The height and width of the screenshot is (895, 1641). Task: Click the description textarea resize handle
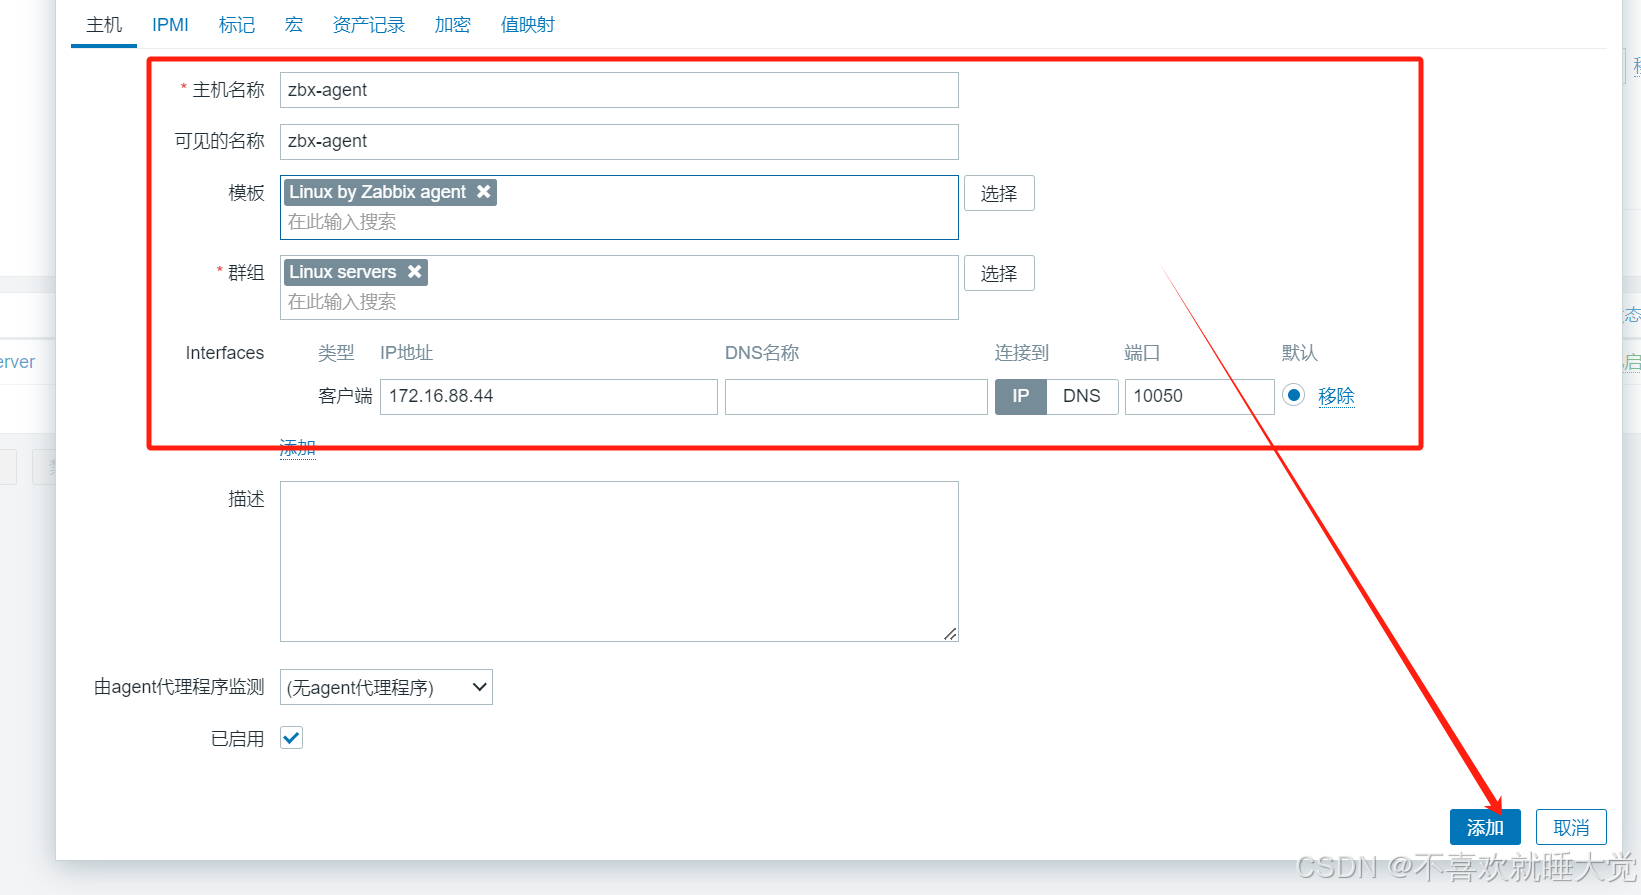[x=950, y=634]
